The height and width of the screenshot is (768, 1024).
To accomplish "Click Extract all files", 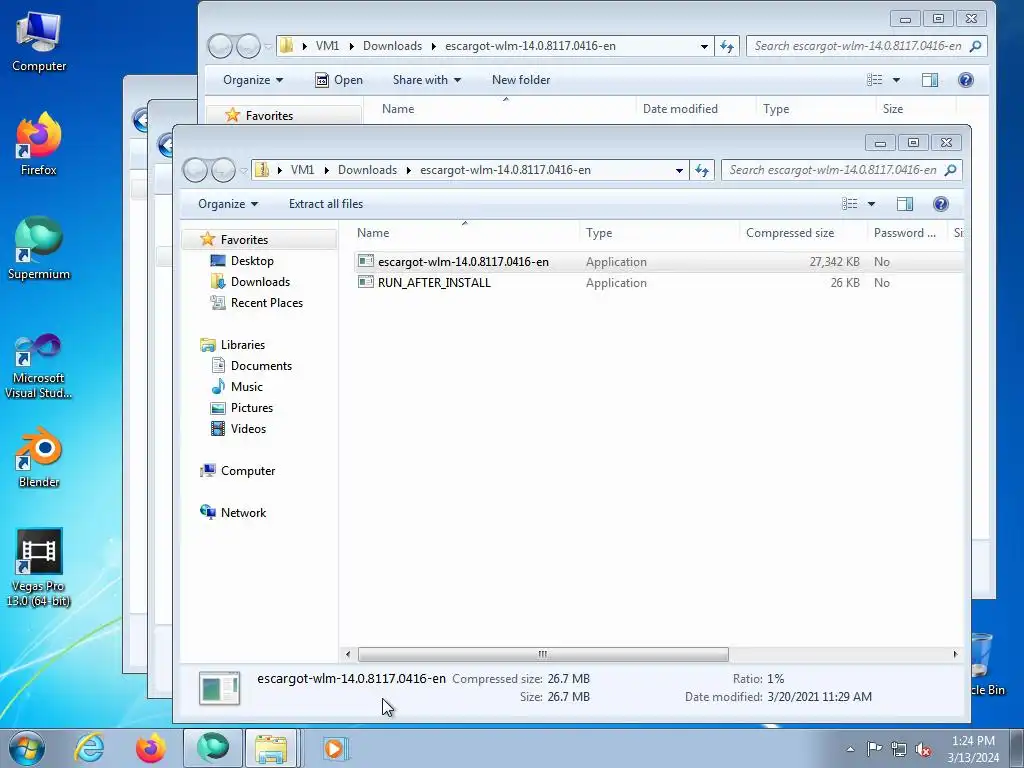I will point(326,204).
